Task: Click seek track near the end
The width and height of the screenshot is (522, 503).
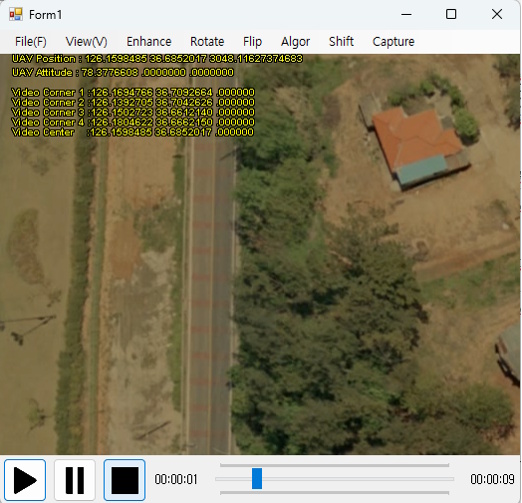Action: 443,479
